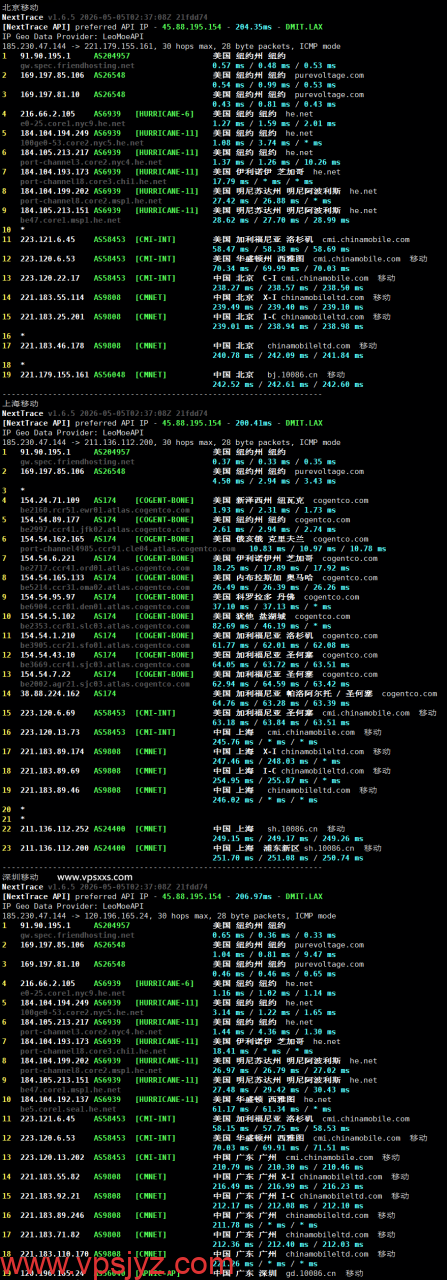Click hop IP 221.183.89.246

coord(52,1214)
